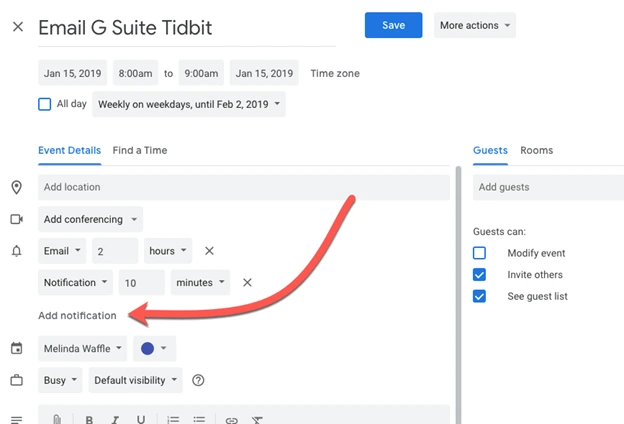Open the Guests tab
The height and width of the screenshot is (424, 624).
[490, 150]
